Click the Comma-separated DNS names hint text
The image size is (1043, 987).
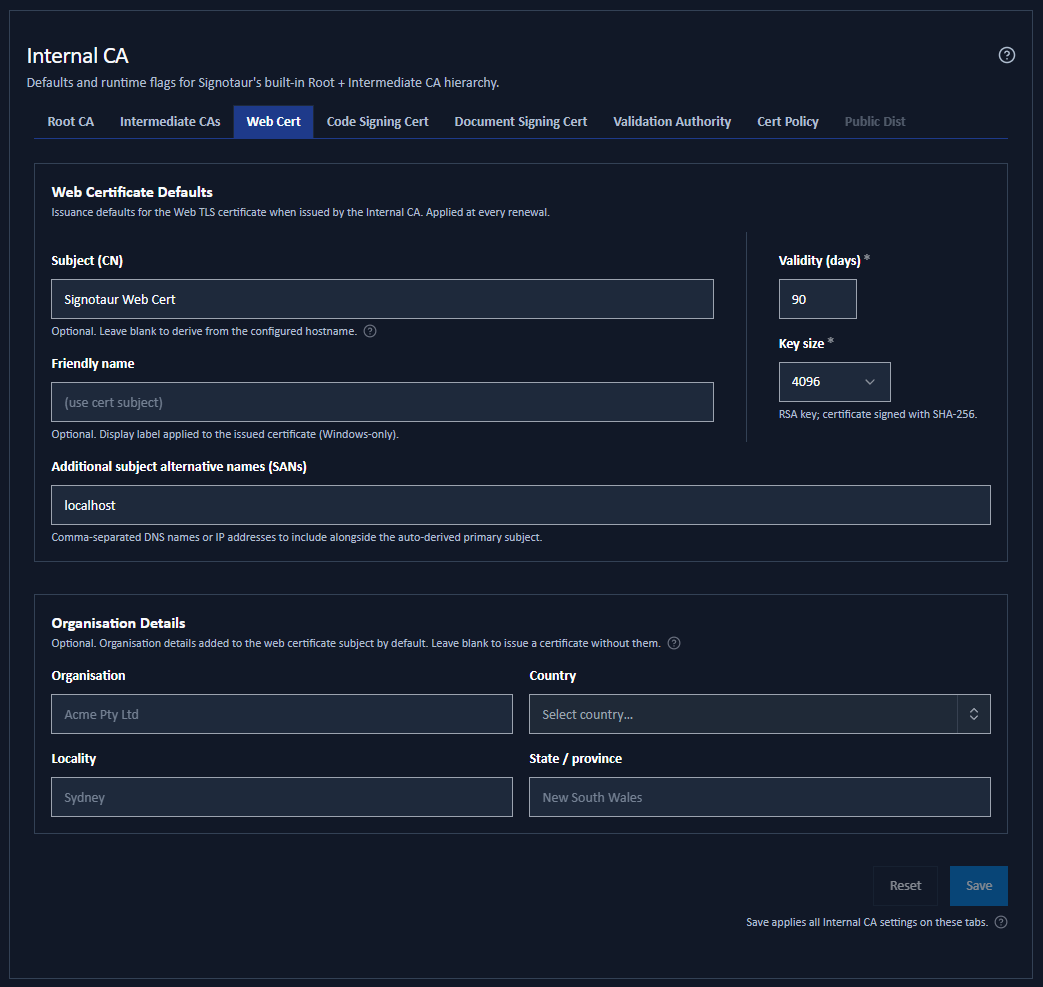[x=297, y=537]
